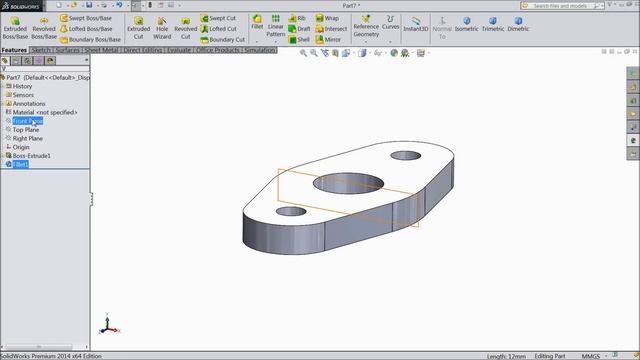Open the Office Products tab

pyautogui.click(x=218, y=50)
